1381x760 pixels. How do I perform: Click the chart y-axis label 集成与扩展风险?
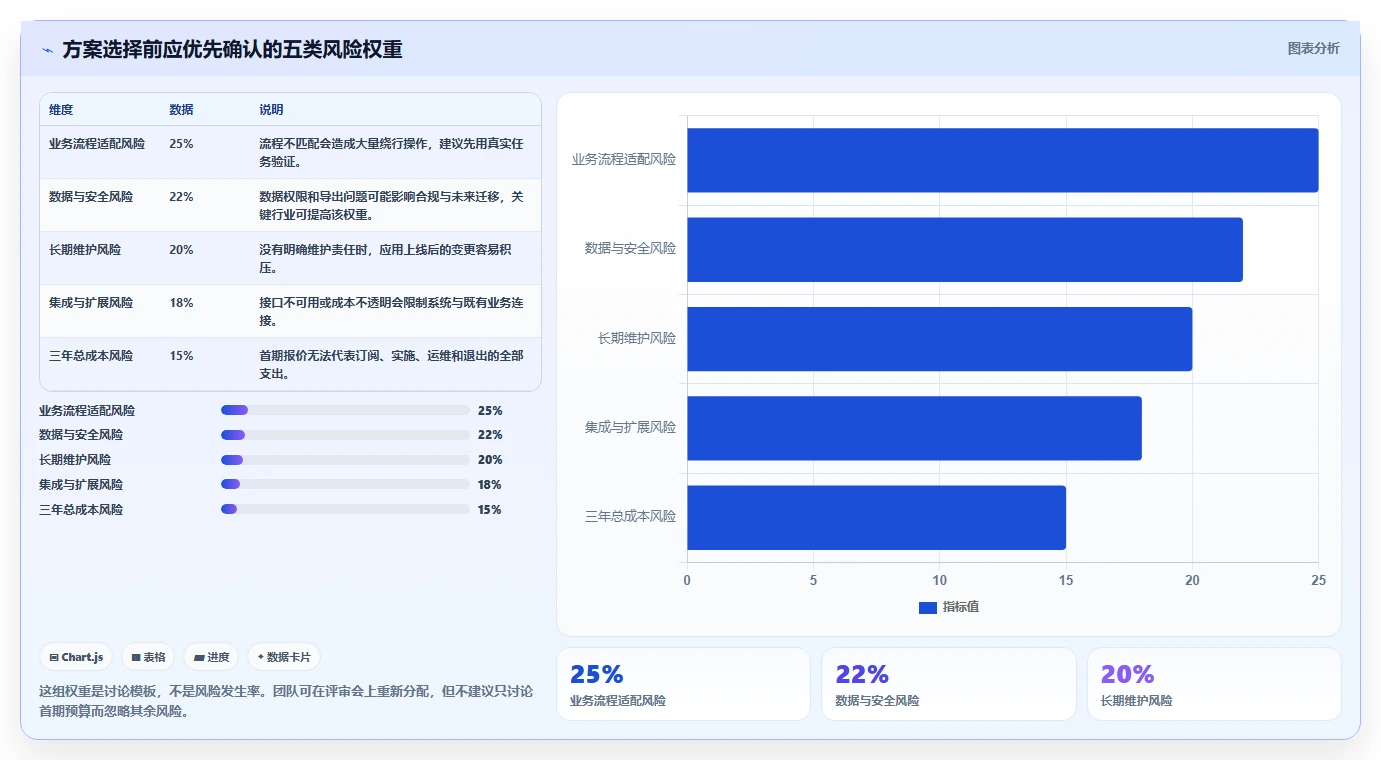[630, 427]
